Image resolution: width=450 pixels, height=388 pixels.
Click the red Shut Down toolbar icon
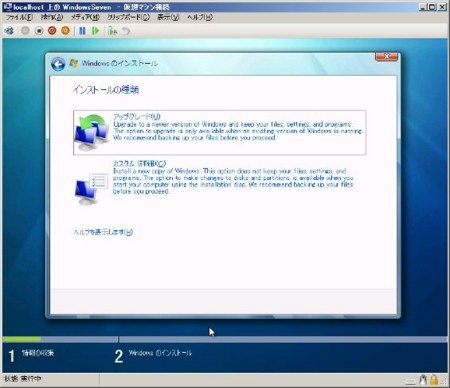(x=52, y=31)
